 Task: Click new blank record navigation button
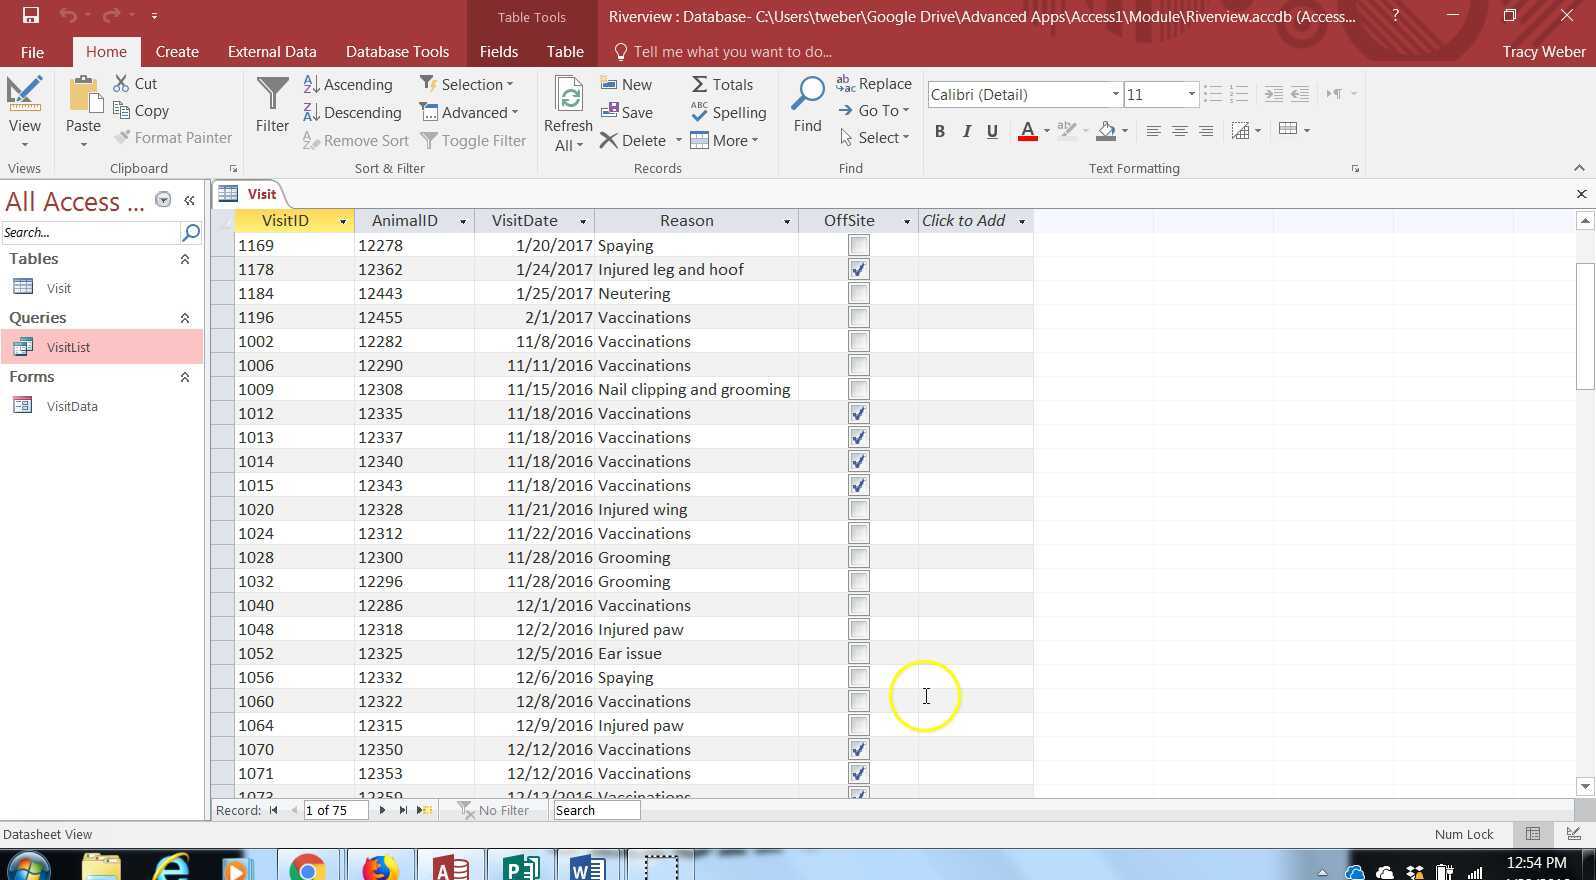pyautogui.click(x=425, y=810)
